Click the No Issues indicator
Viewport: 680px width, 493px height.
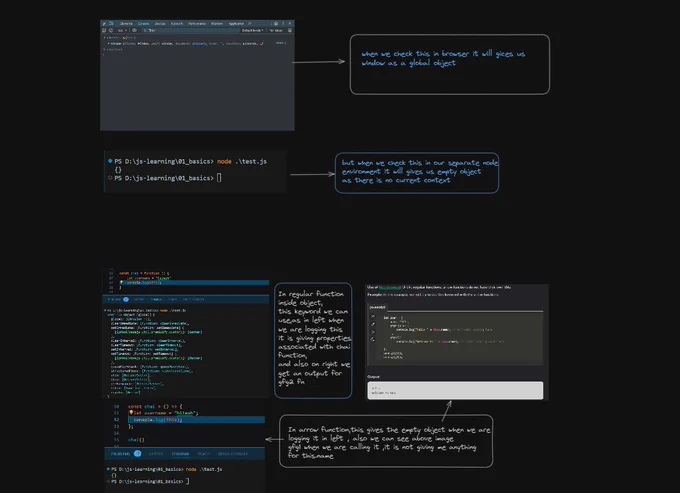(x=276, y=30)
